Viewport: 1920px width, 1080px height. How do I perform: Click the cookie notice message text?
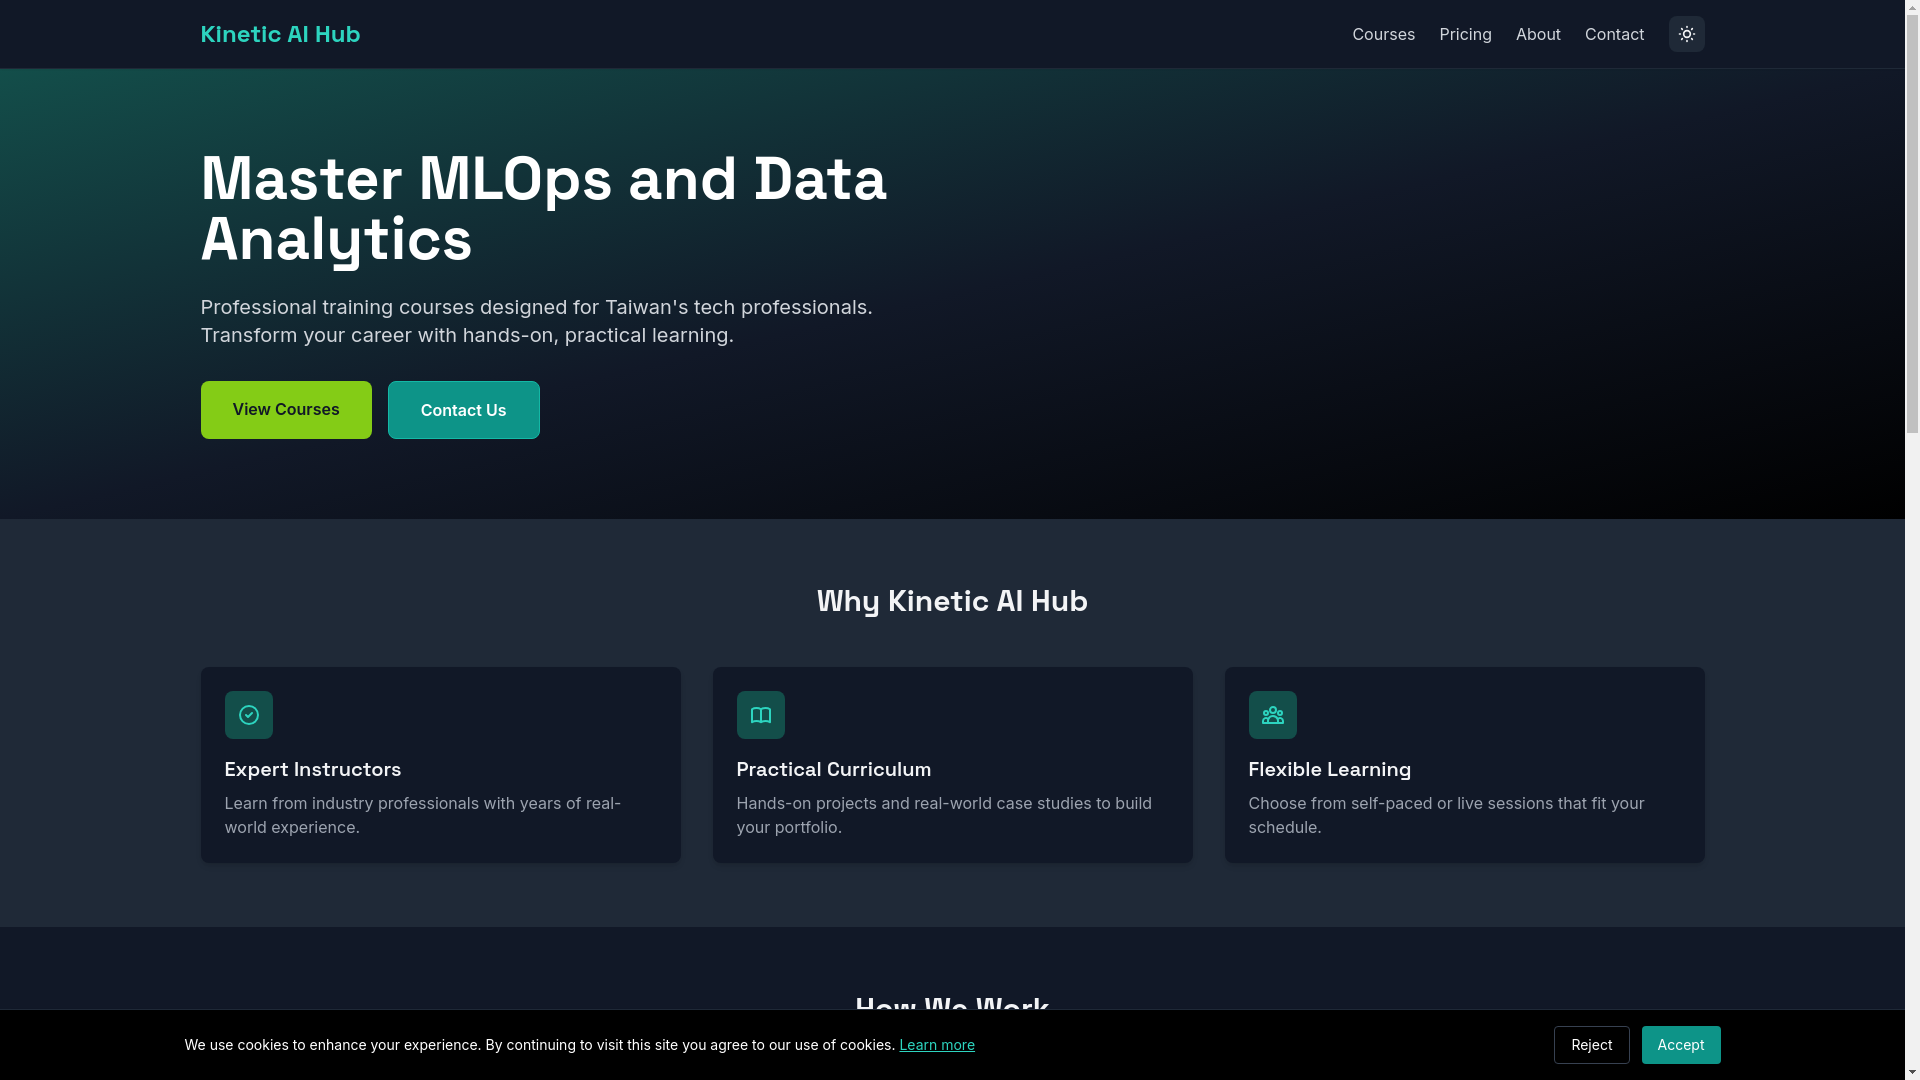540,1045
